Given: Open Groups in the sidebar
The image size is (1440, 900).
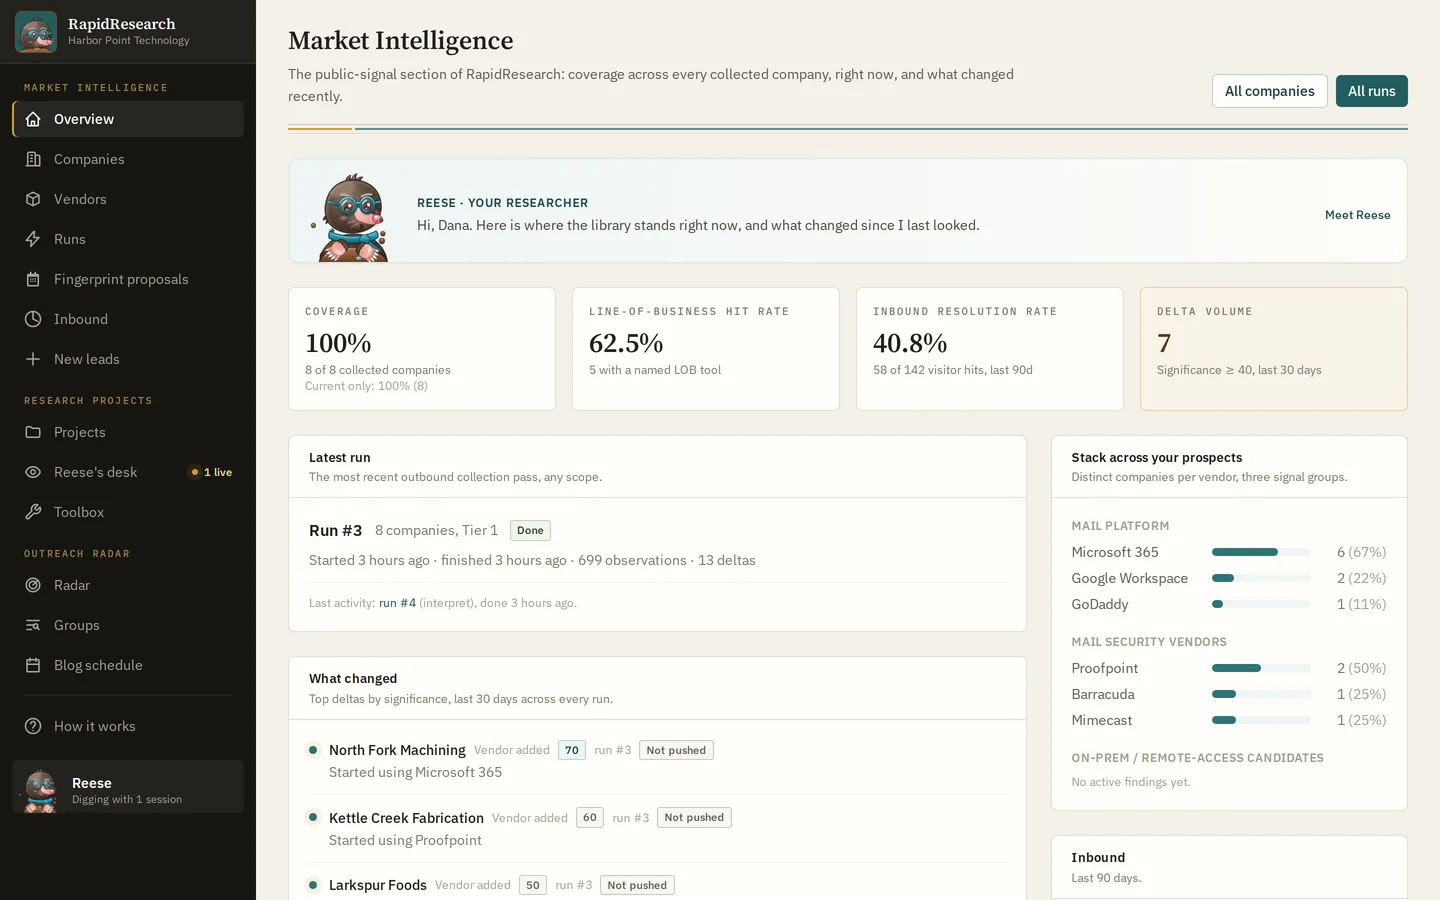Looking at the screenshot, I should [128, 625].
